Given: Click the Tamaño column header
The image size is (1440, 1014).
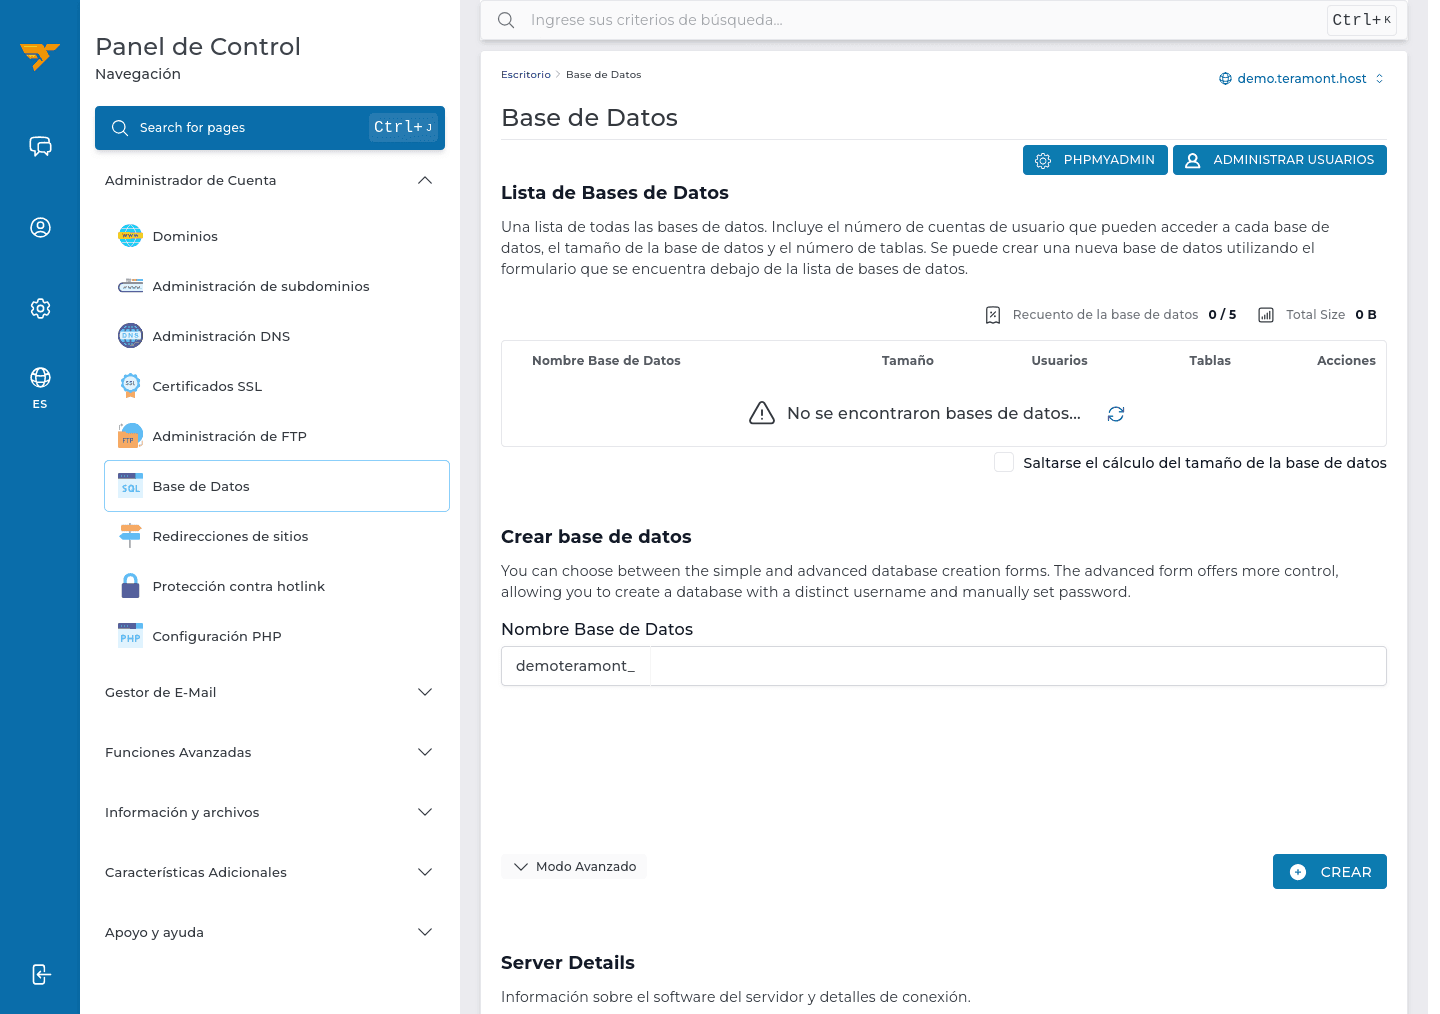Looking at the screenshot, I should (x=908, y=361).
